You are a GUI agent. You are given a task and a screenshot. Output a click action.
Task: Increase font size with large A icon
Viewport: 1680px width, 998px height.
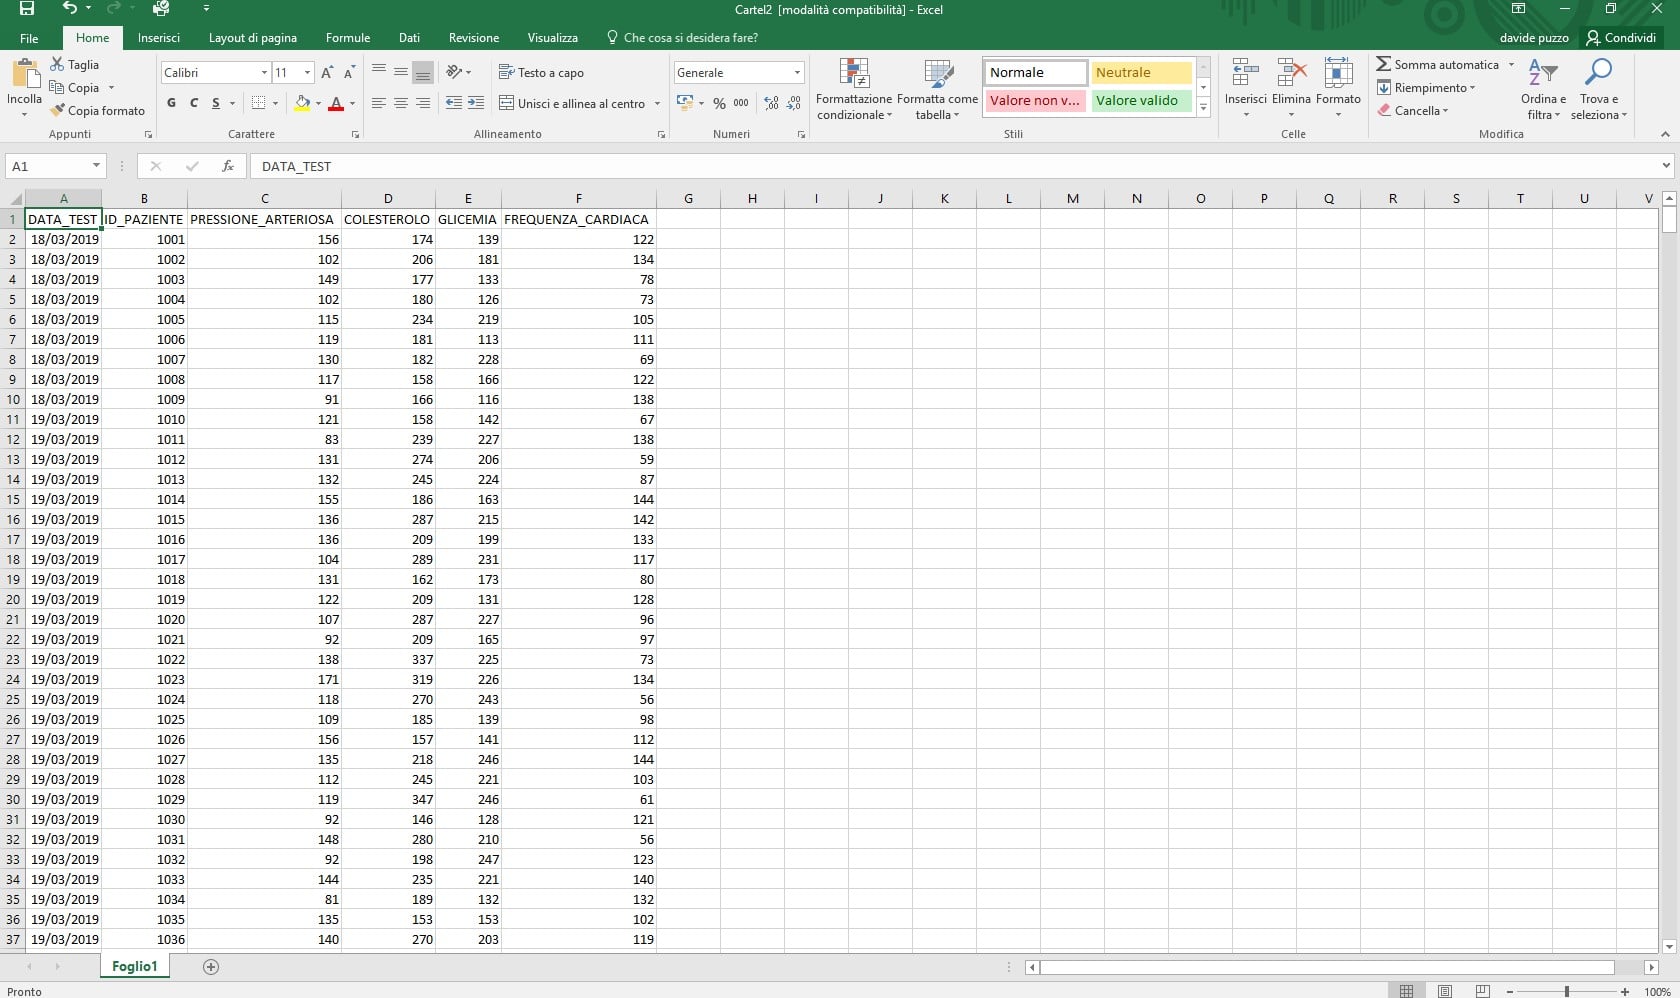(327, 72)
